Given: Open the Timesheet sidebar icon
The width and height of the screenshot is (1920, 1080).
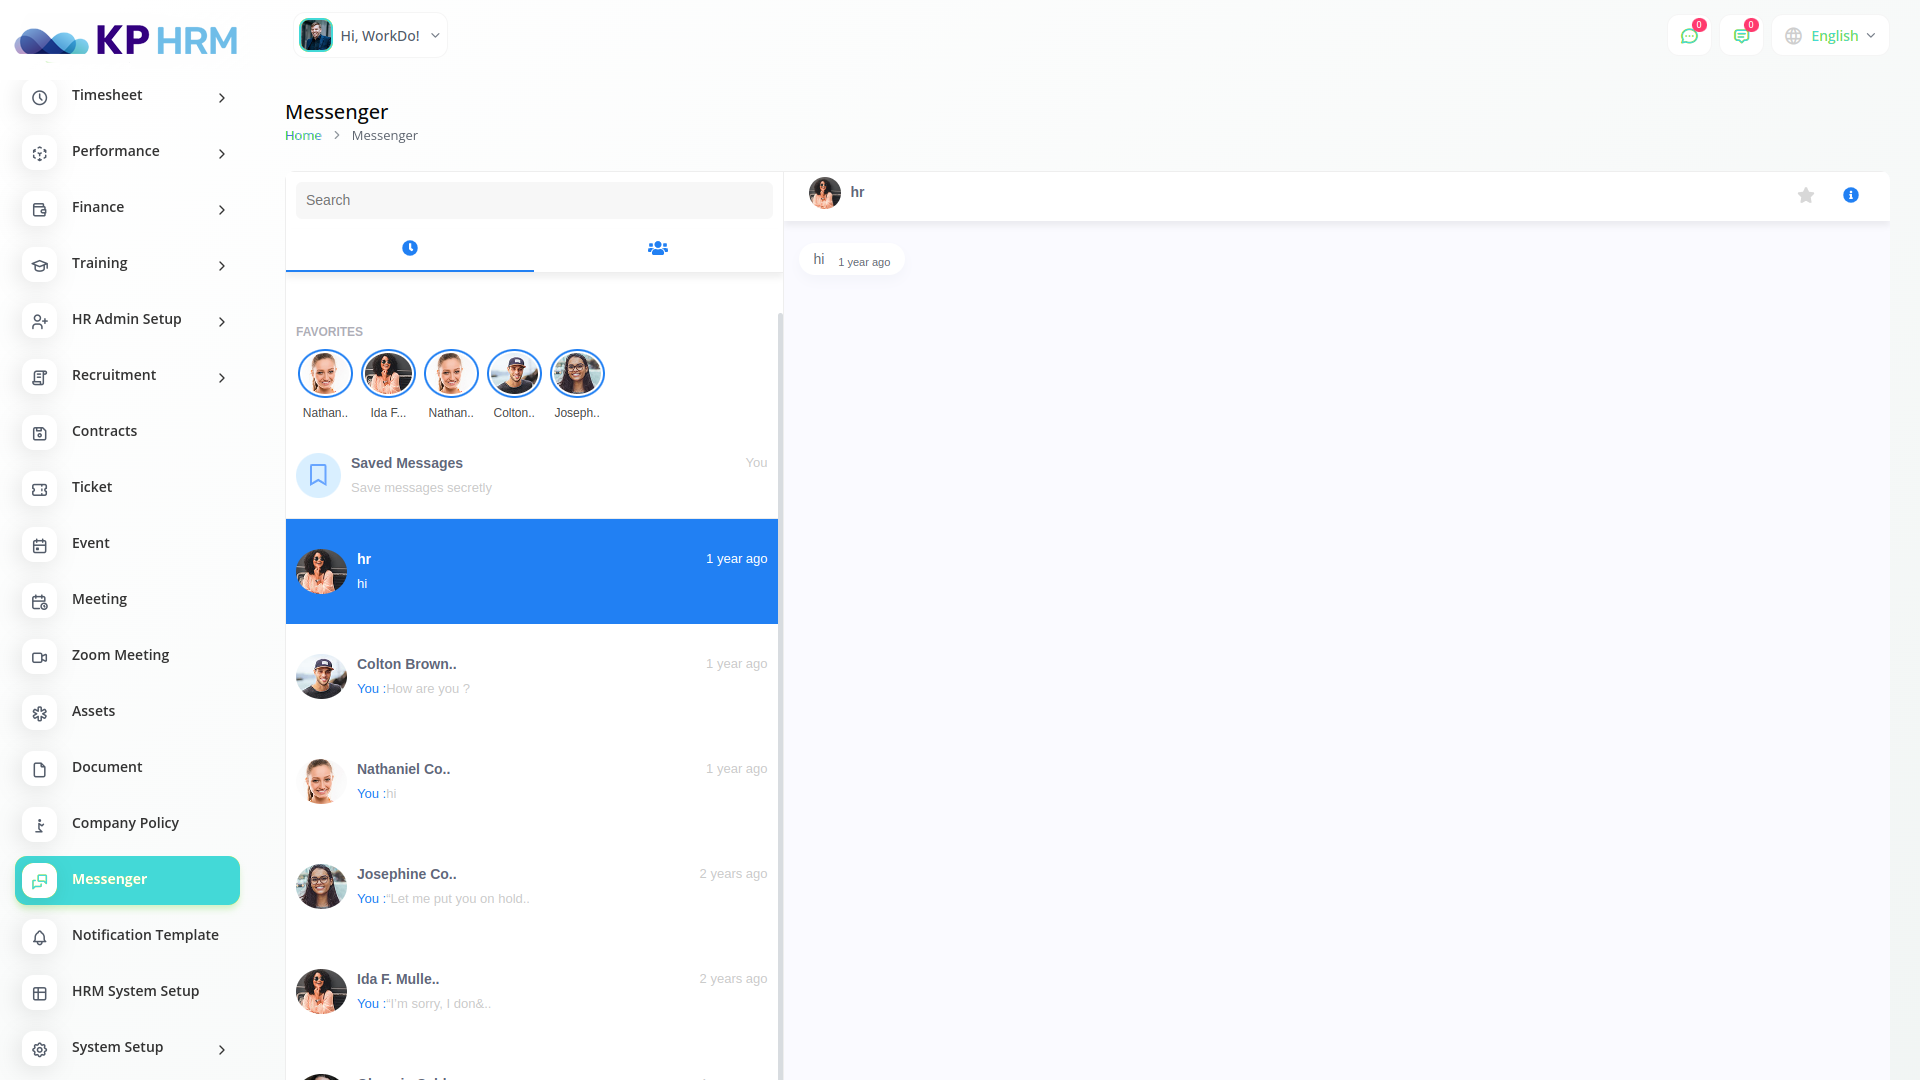Looking at the screenshot, I should 40,98.
